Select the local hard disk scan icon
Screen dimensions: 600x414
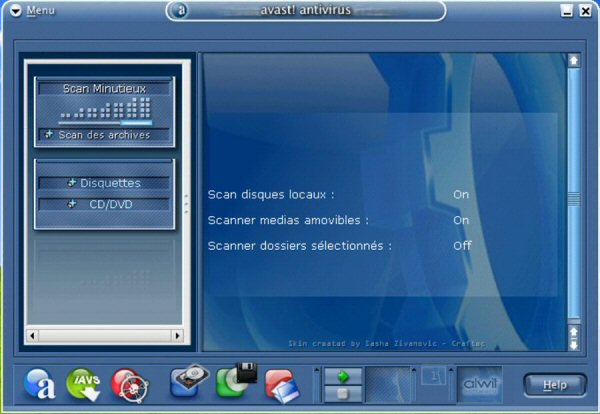(x=189, y=380)
